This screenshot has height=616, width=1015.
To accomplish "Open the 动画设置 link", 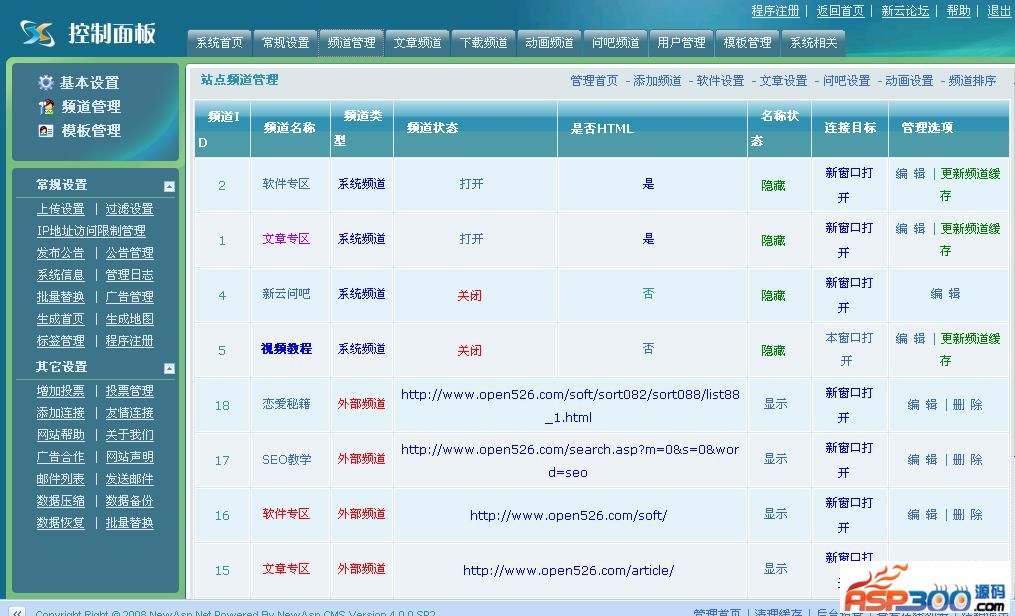I will (x=909, y=81).
